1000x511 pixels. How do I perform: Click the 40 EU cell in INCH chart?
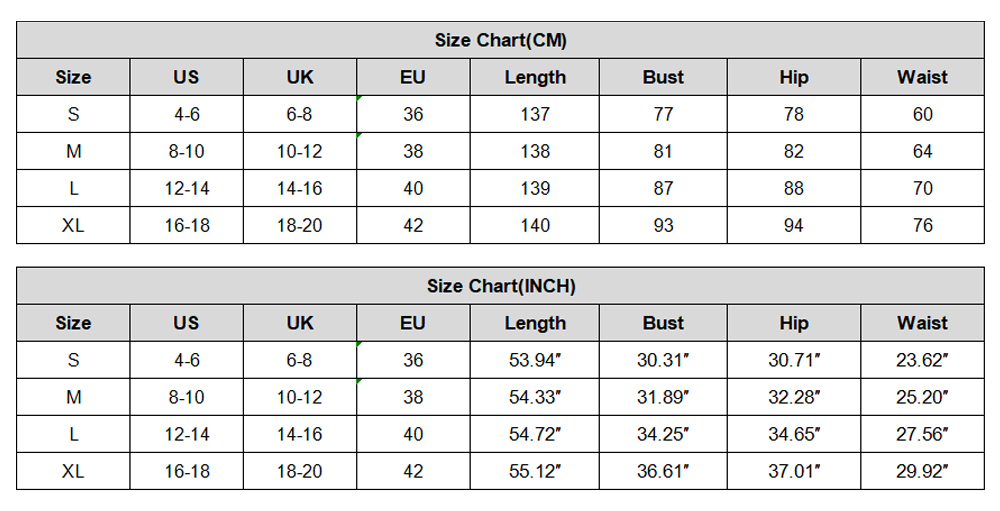coord(413,434)
